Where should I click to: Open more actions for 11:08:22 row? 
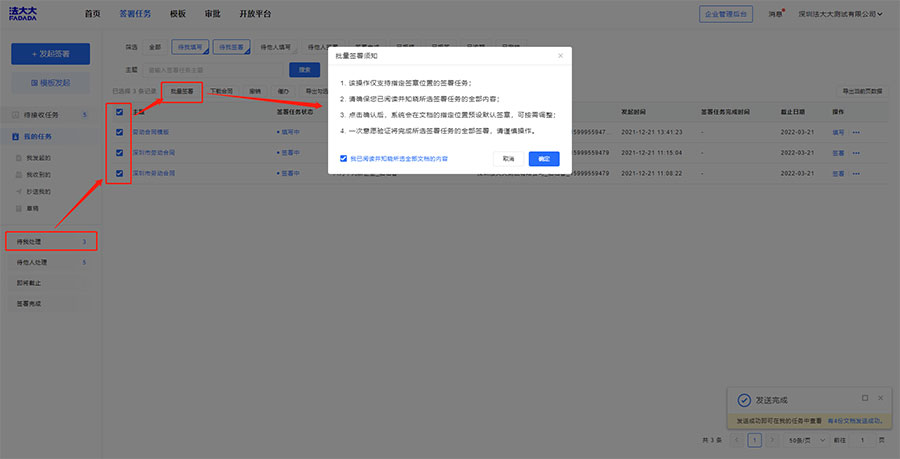coord(856,173)
